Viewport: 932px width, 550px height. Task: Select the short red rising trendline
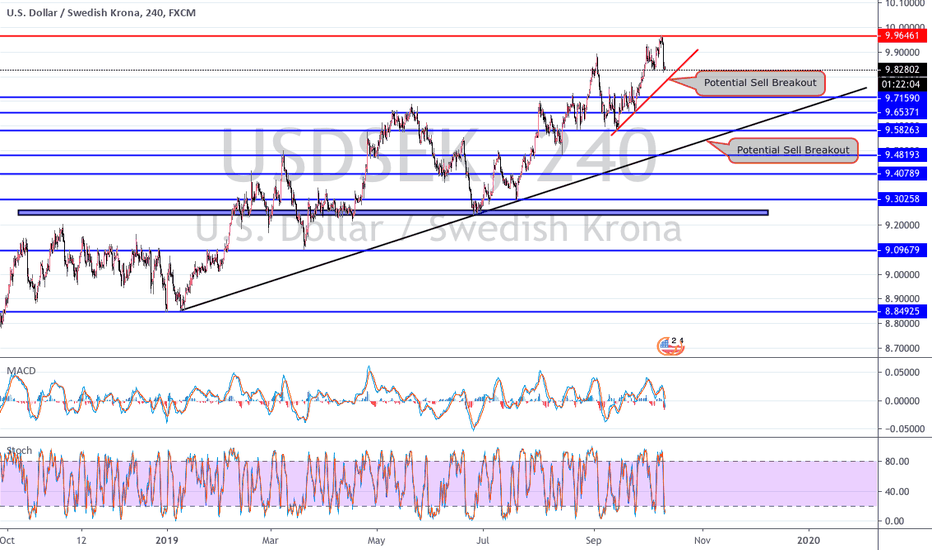(x=654, y=92)
